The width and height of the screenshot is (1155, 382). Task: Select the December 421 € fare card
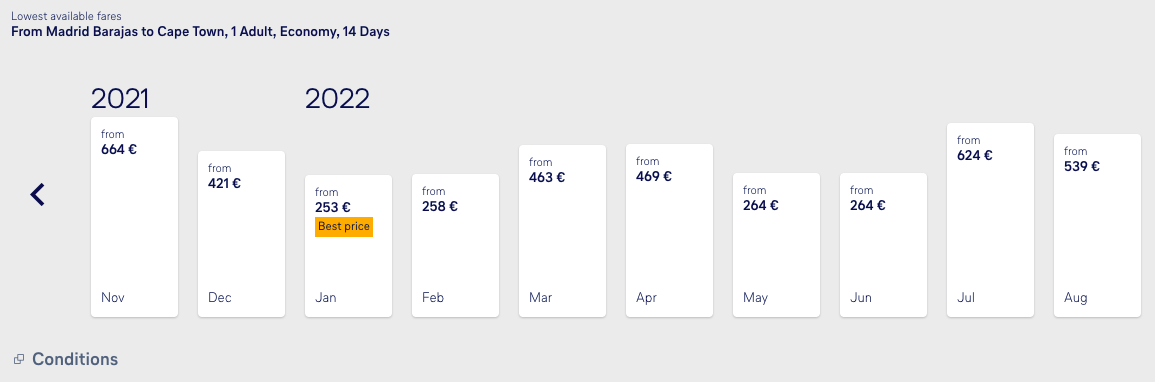click(x=241, y=234)
